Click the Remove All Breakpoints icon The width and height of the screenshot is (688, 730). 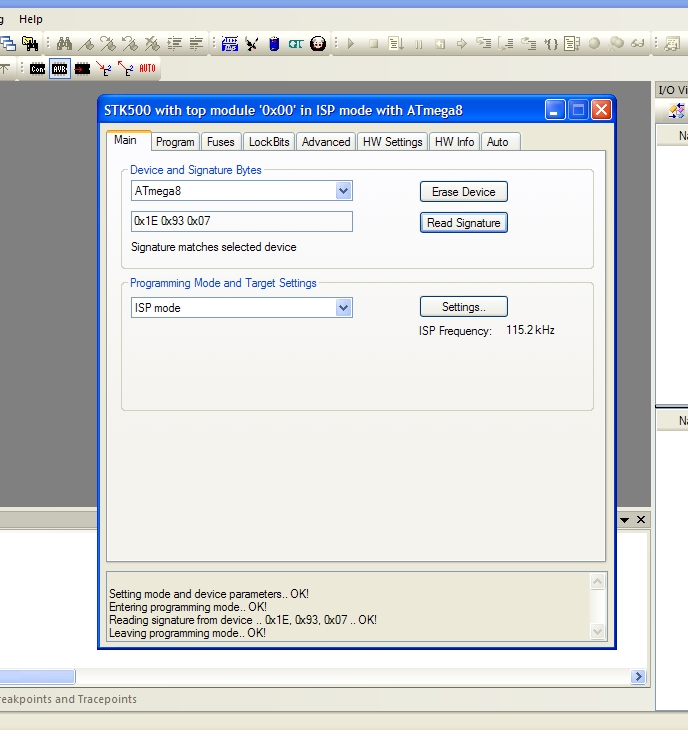(616, 44)
